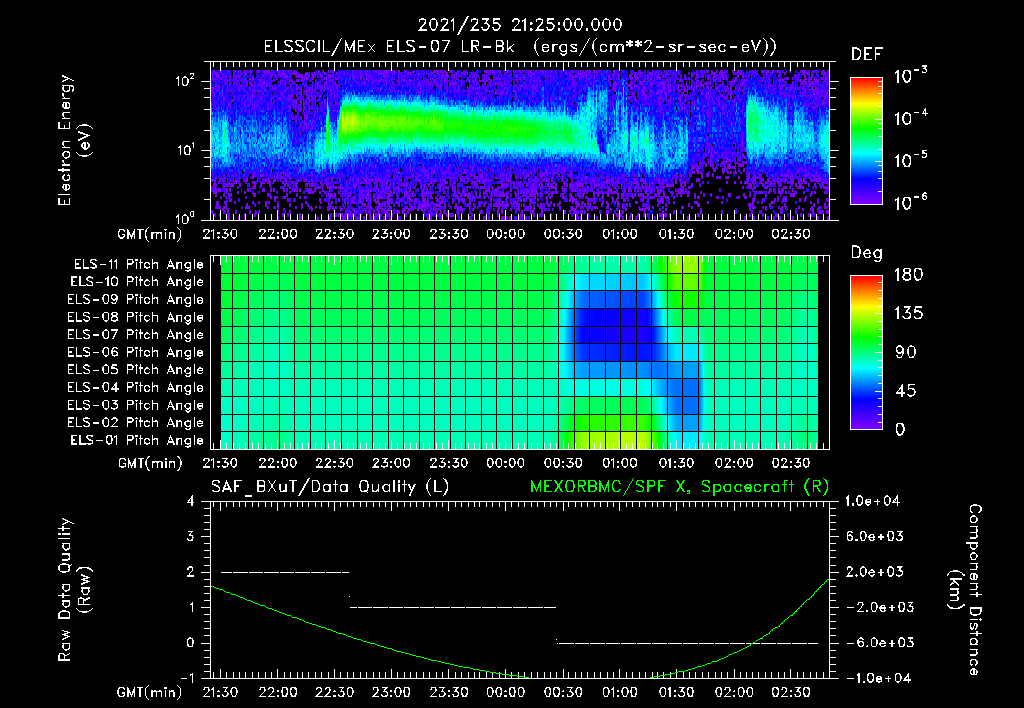Image resolution: width=1024 pixels, height=708 pixels.
Task: Select the ELS-01 Pitch Angle row label
Action: (137, 440)
